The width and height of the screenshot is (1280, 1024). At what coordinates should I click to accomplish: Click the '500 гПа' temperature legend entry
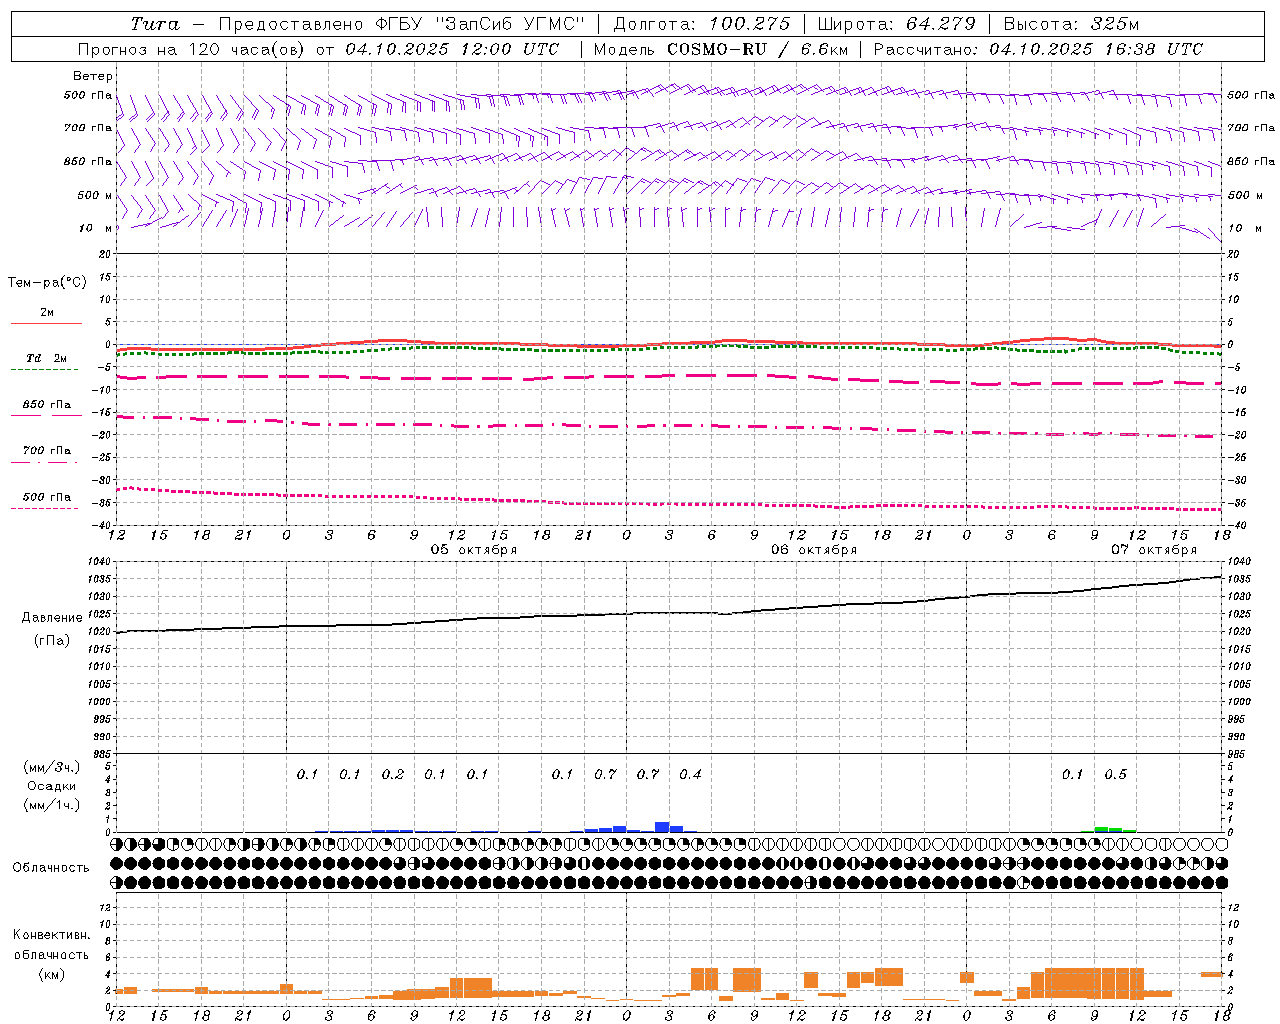pos(47,497)
